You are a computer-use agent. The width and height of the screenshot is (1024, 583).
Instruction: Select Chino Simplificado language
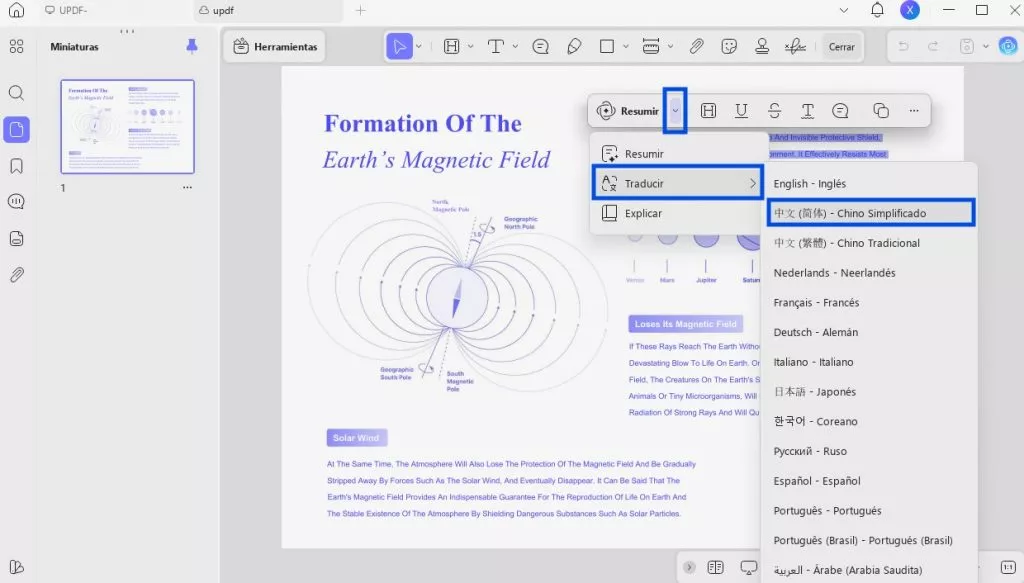[x=871, y=213]
